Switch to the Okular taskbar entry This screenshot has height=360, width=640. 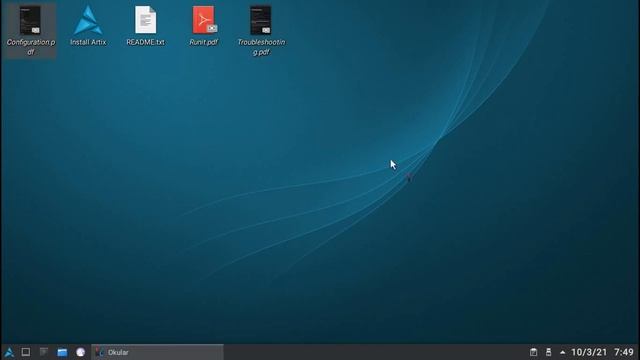click(157, 352)
